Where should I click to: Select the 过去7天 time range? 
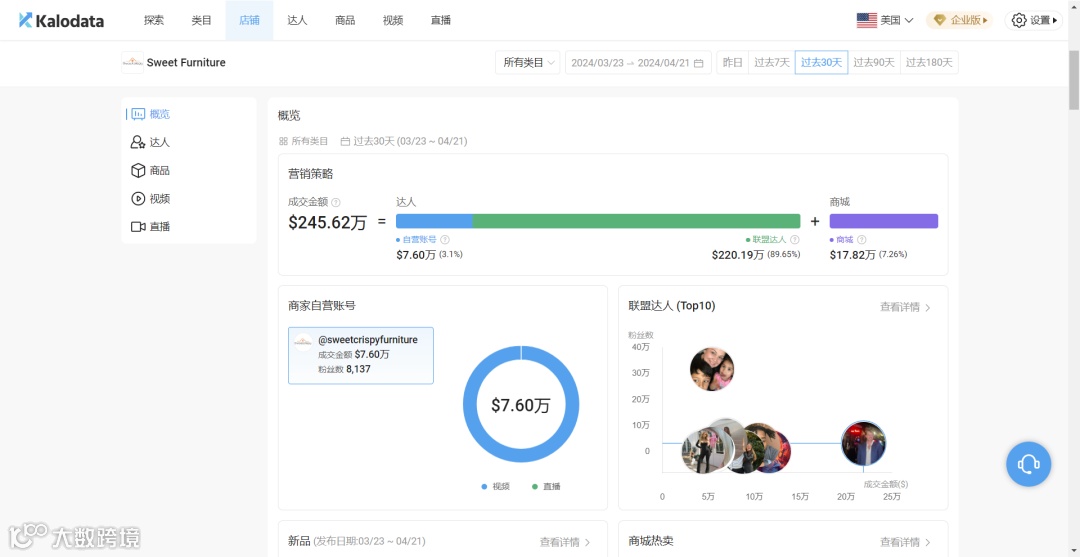pyautogui.click(x=771, y=63)
